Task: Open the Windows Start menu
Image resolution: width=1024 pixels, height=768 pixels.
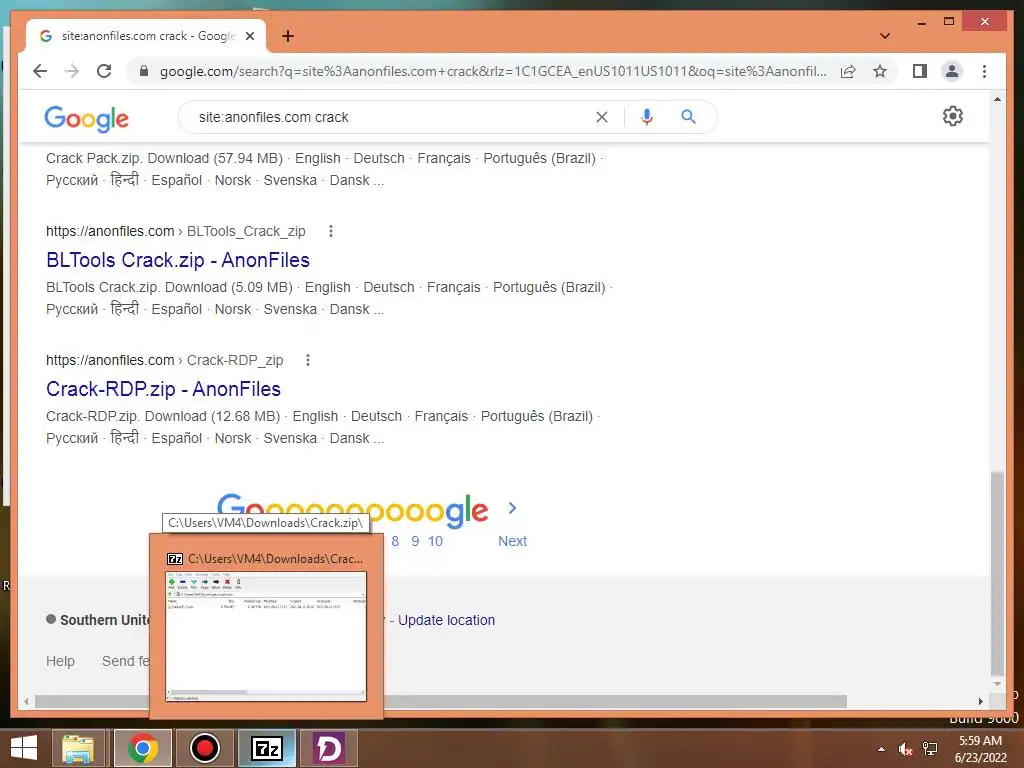Action: click(x=24, y=748)
